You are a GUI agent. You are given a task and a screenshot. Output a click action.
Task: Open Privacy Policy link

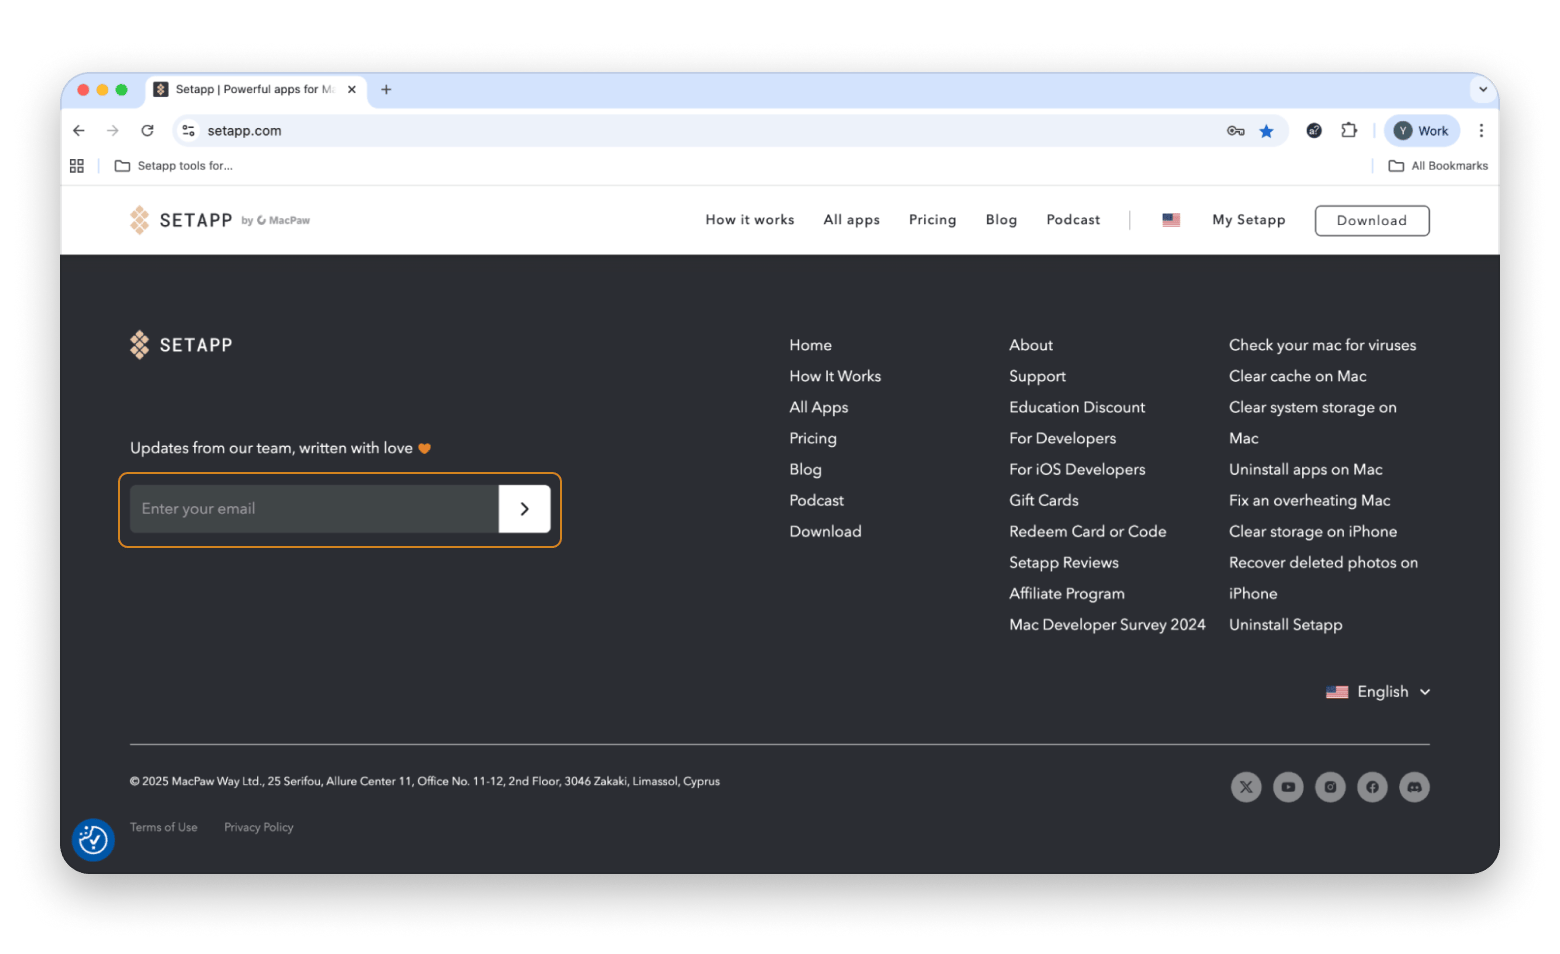(259, 828)
